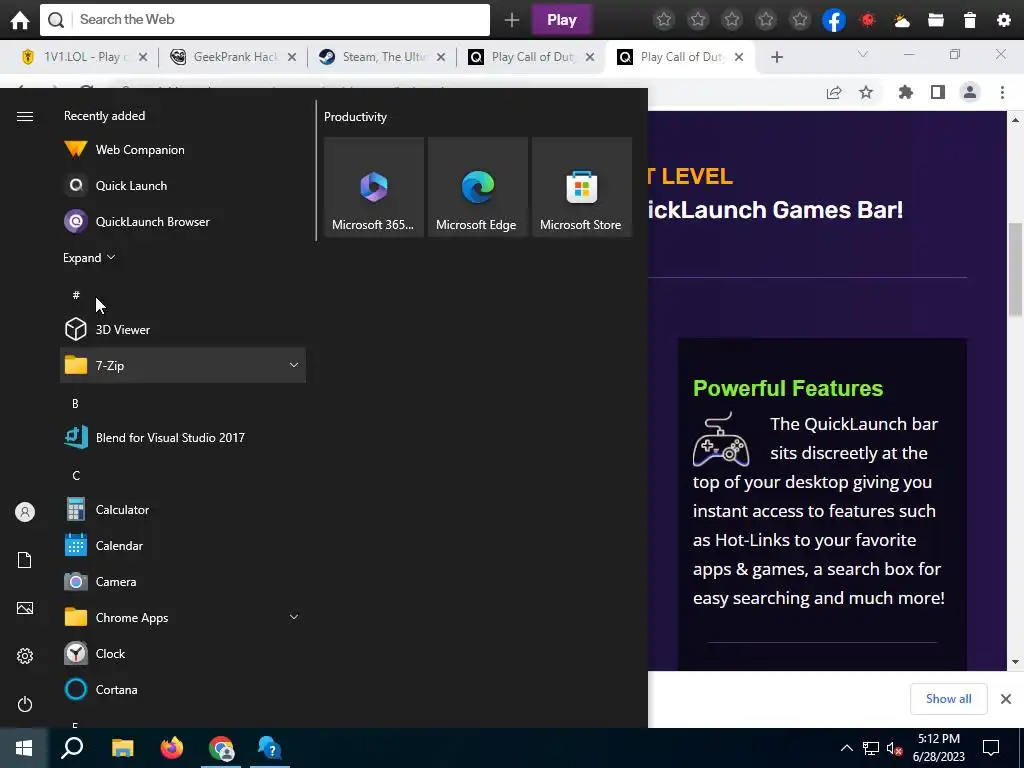Image resolution: width=1024 pixels, height=768 pixels.
Task: Open Web Companion from Recently added
Action: coord(184,150)
